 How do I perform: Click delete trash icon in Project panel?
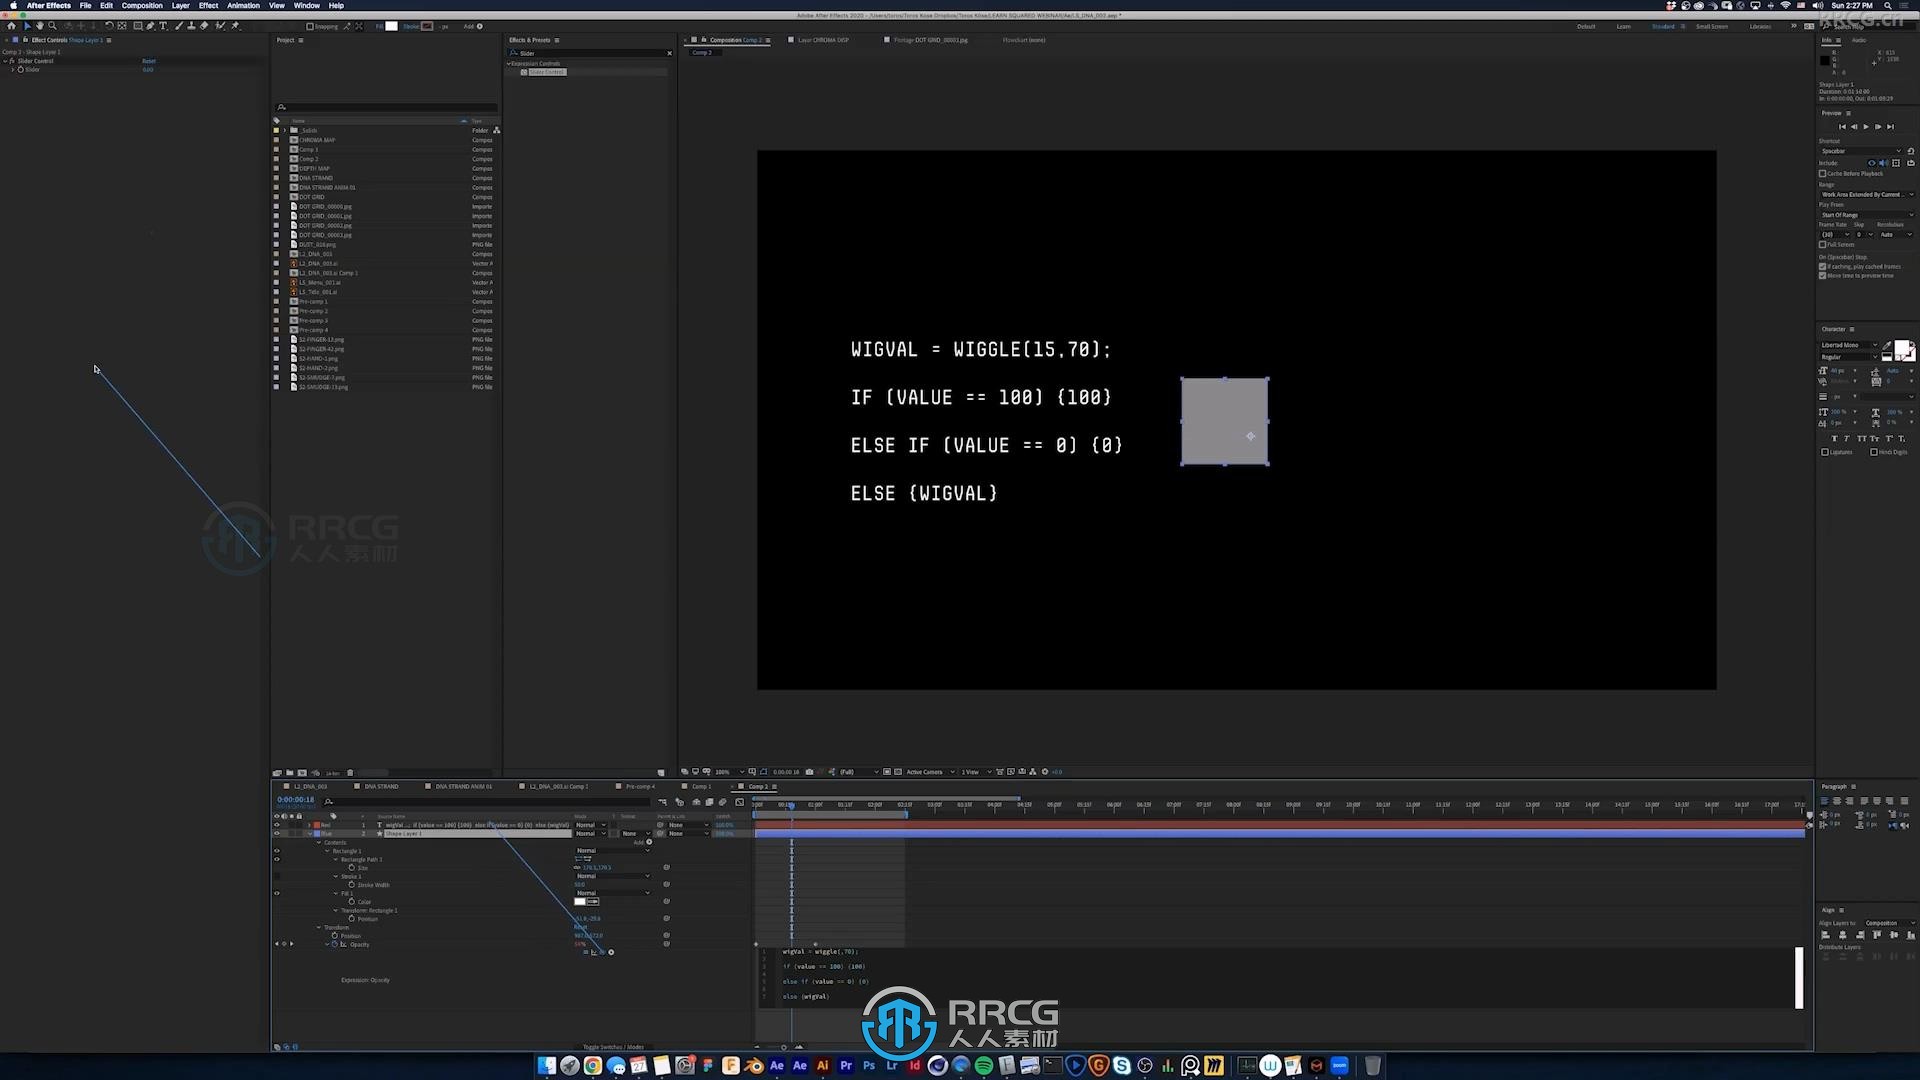coord(350,772)
